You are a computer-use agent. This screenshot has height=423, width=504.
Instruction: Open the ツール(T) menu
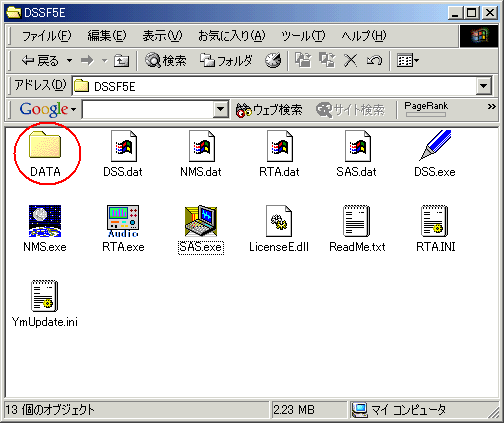(x=303, y=36)
